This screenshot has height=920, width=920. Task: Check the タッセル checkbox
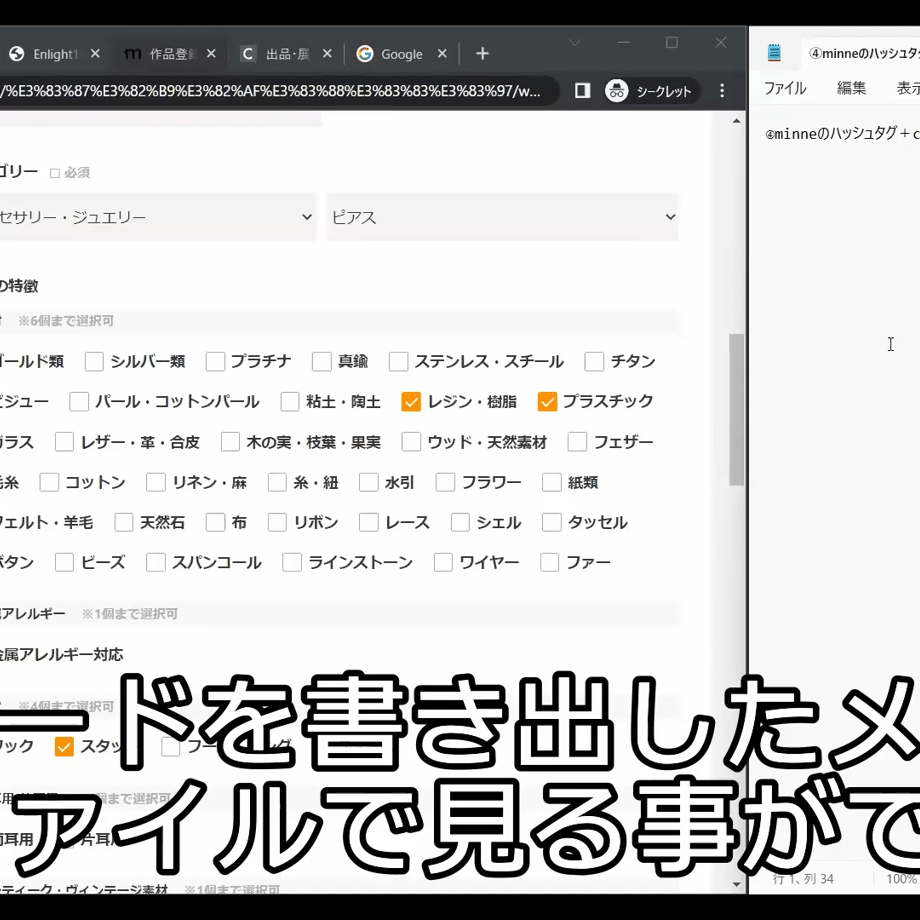click(x=552, y=522)
